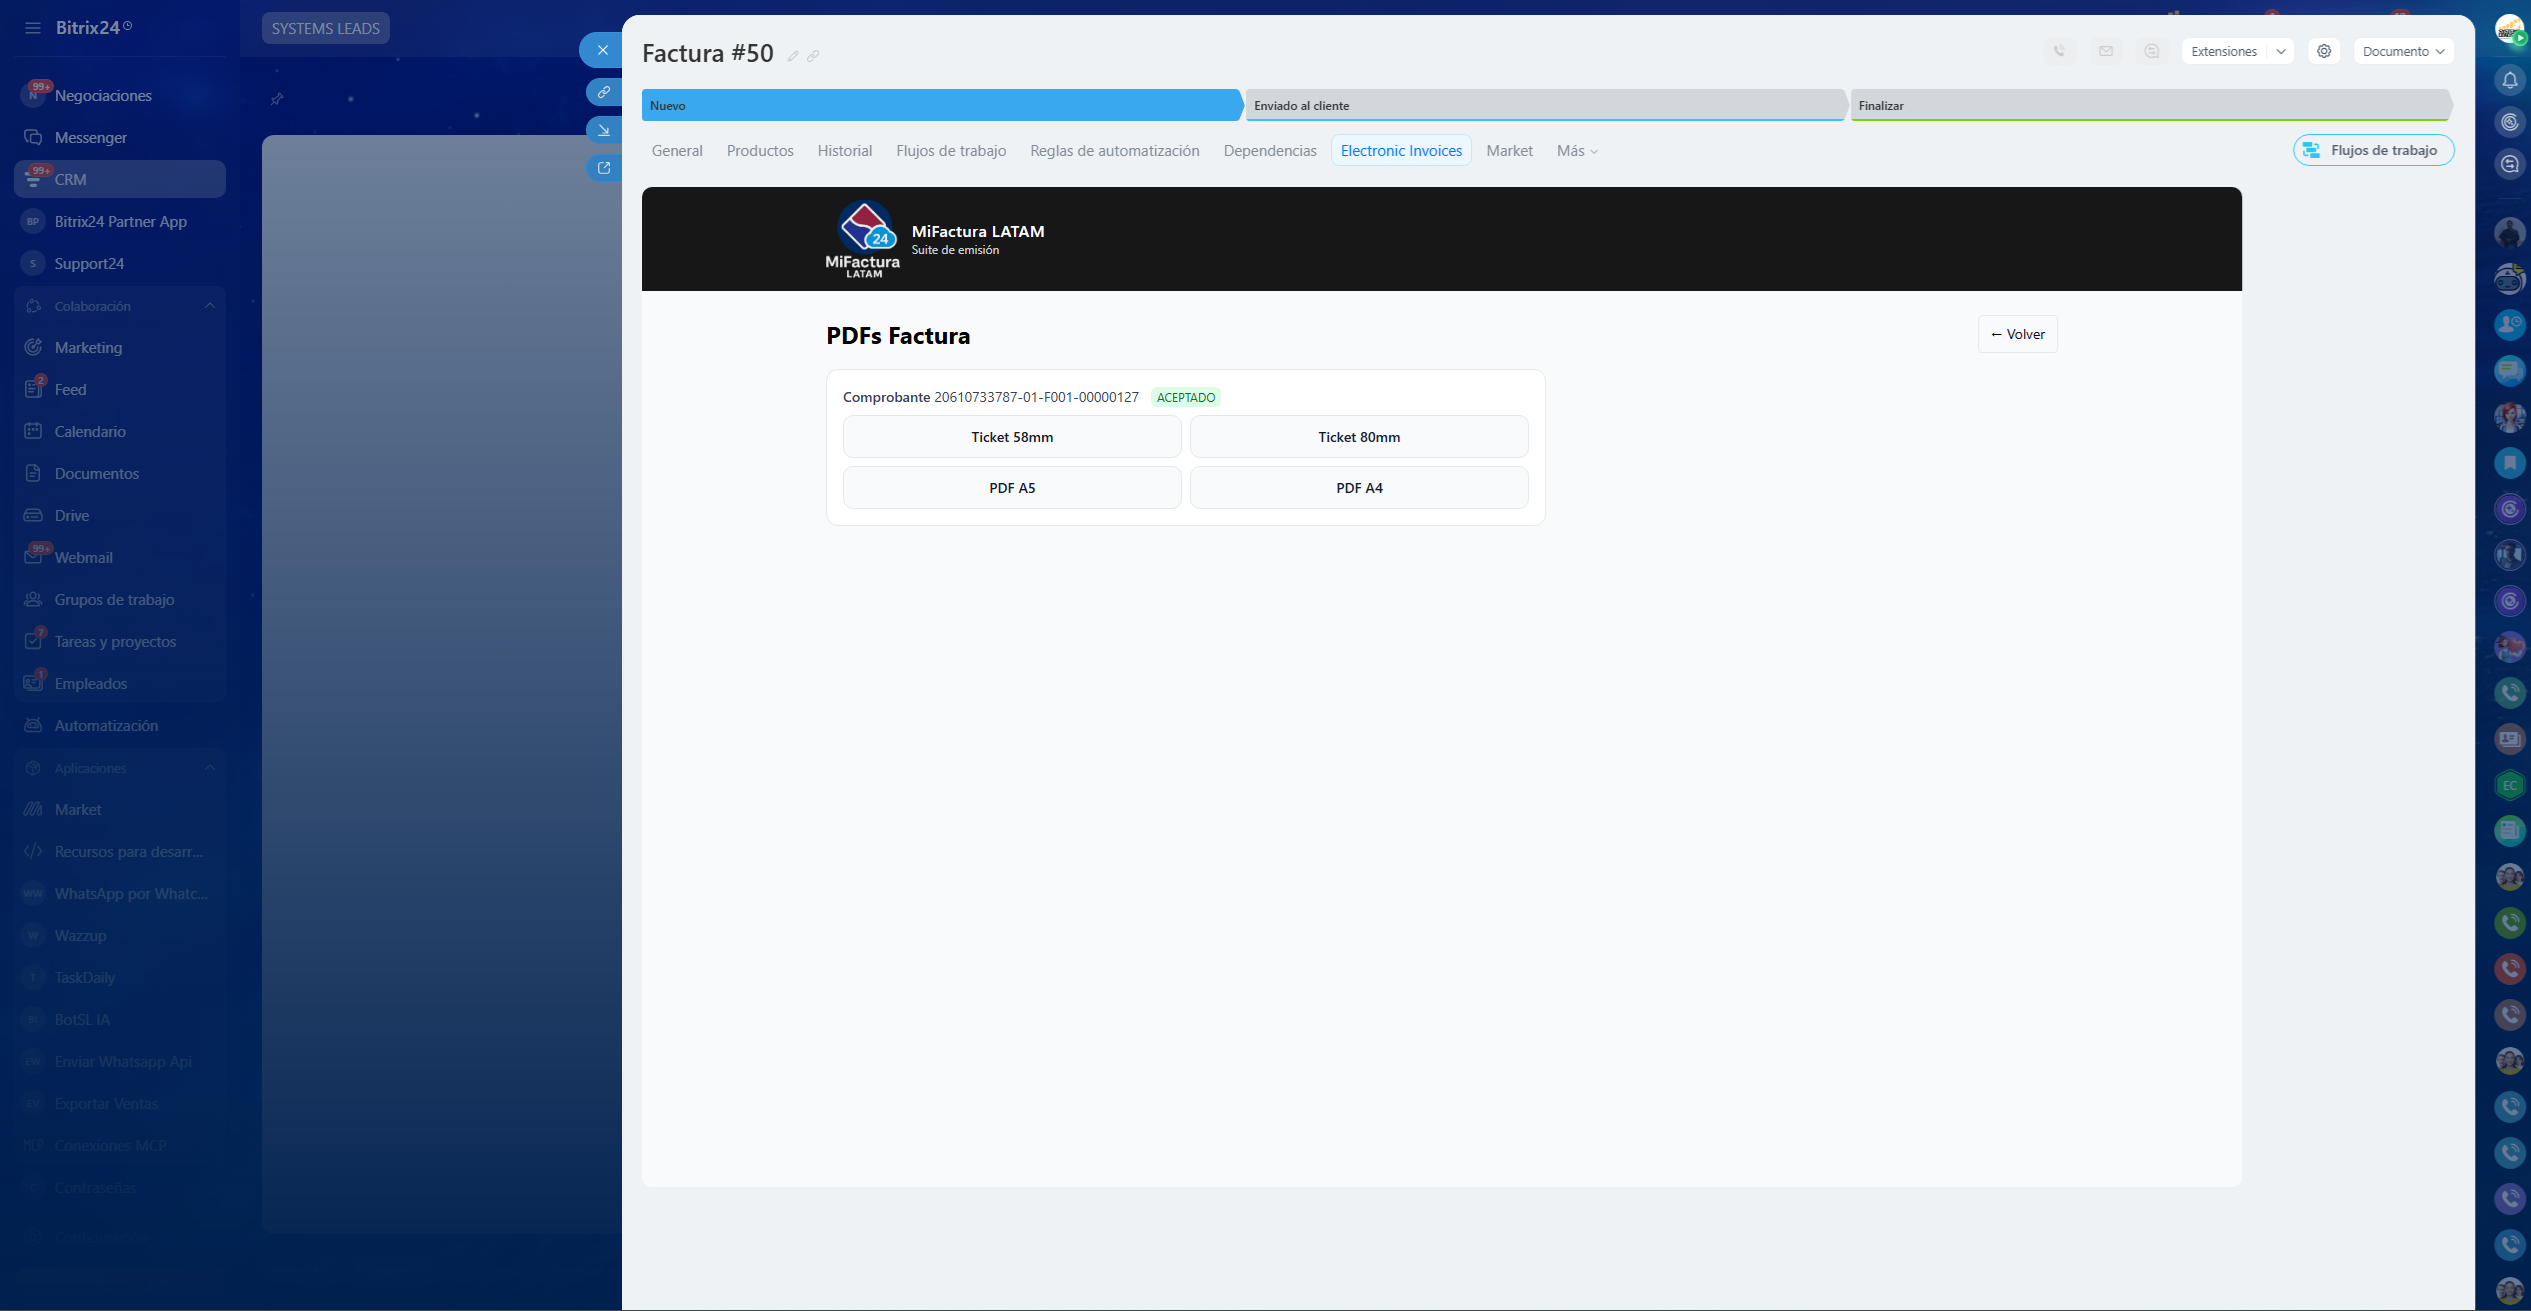Switch to the Historial tab
The height and width of the screenshot is (1311, 2531).
point(844,151)
